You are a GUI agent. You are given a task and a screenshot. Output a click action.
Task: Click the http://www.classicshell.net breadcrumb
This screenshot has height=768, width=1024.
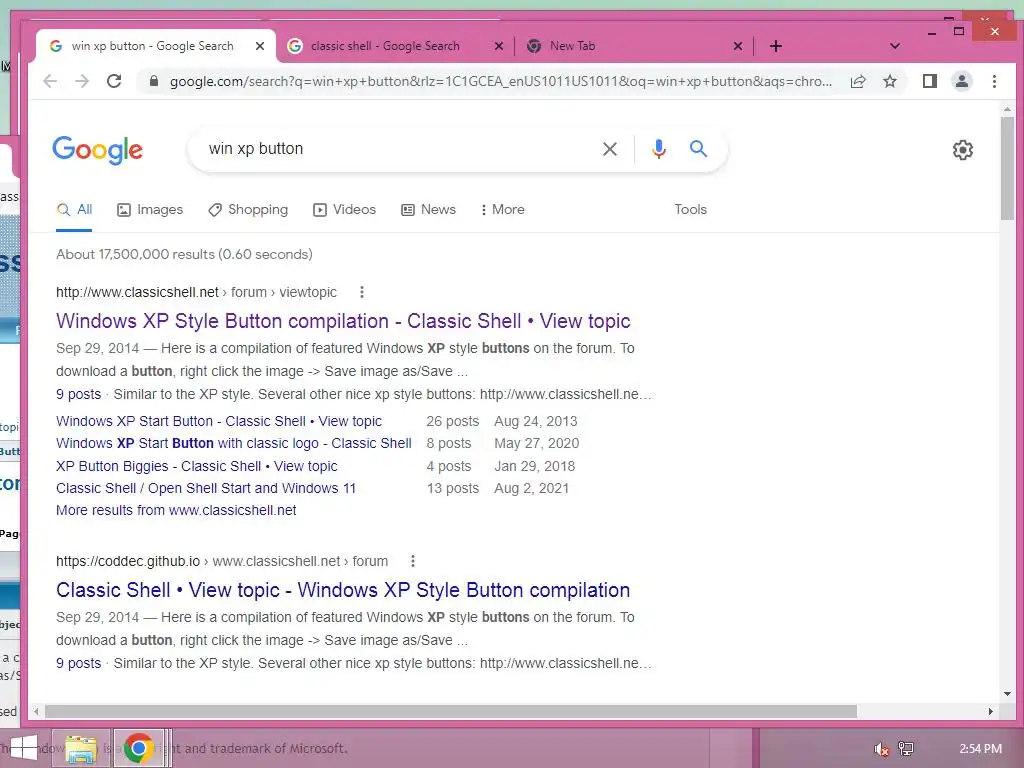tap(137, 293)
